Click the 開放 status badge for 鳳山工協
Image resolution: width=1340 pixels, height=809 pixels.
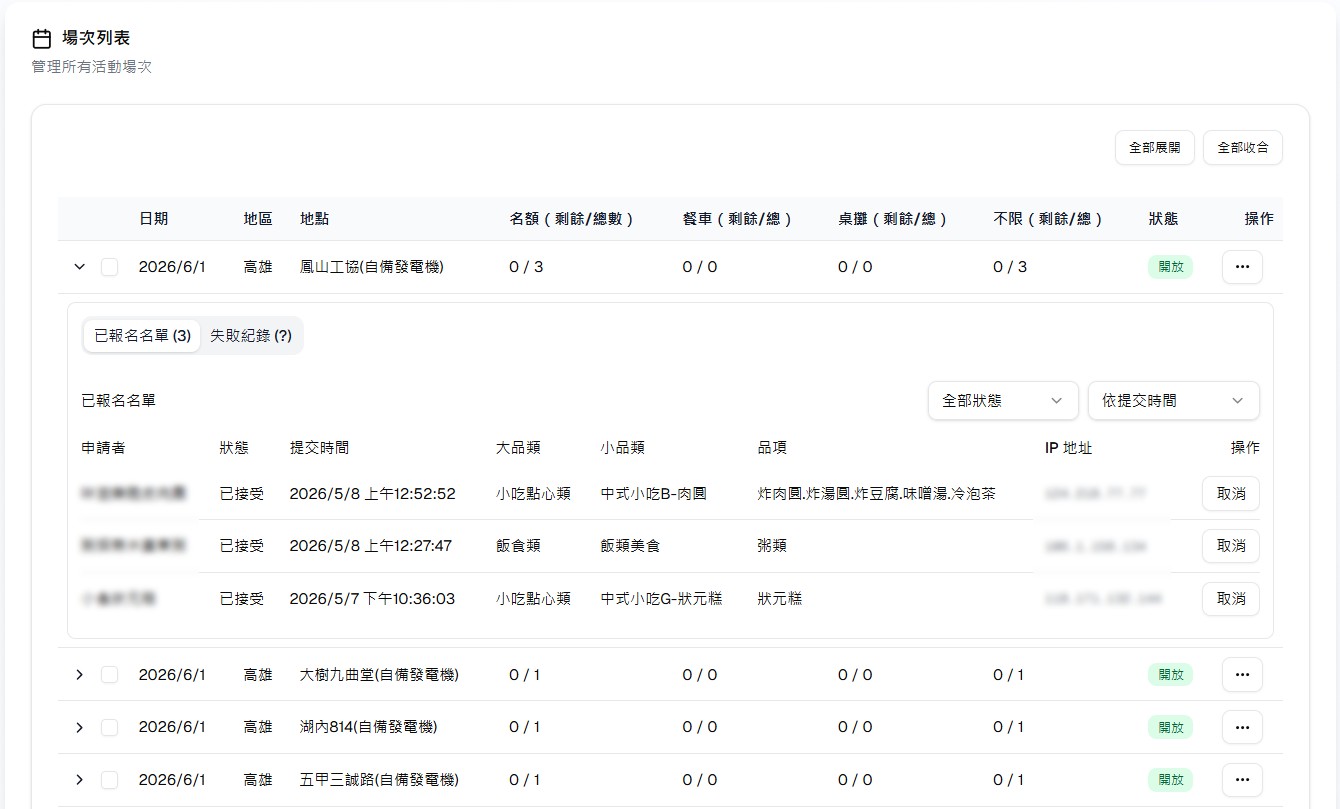pos(1170,267)
